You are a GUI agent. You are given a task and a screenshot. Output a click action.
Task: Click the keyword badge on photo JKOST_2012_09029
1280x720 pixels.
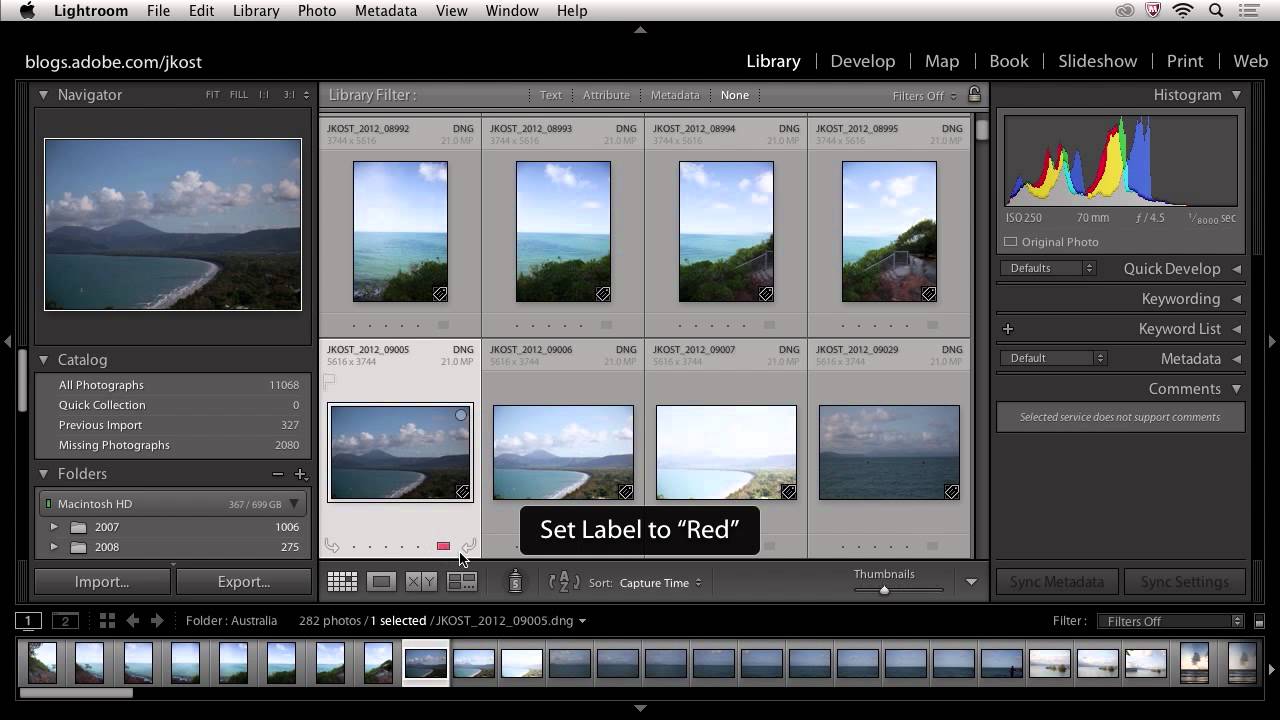(951, 492)
